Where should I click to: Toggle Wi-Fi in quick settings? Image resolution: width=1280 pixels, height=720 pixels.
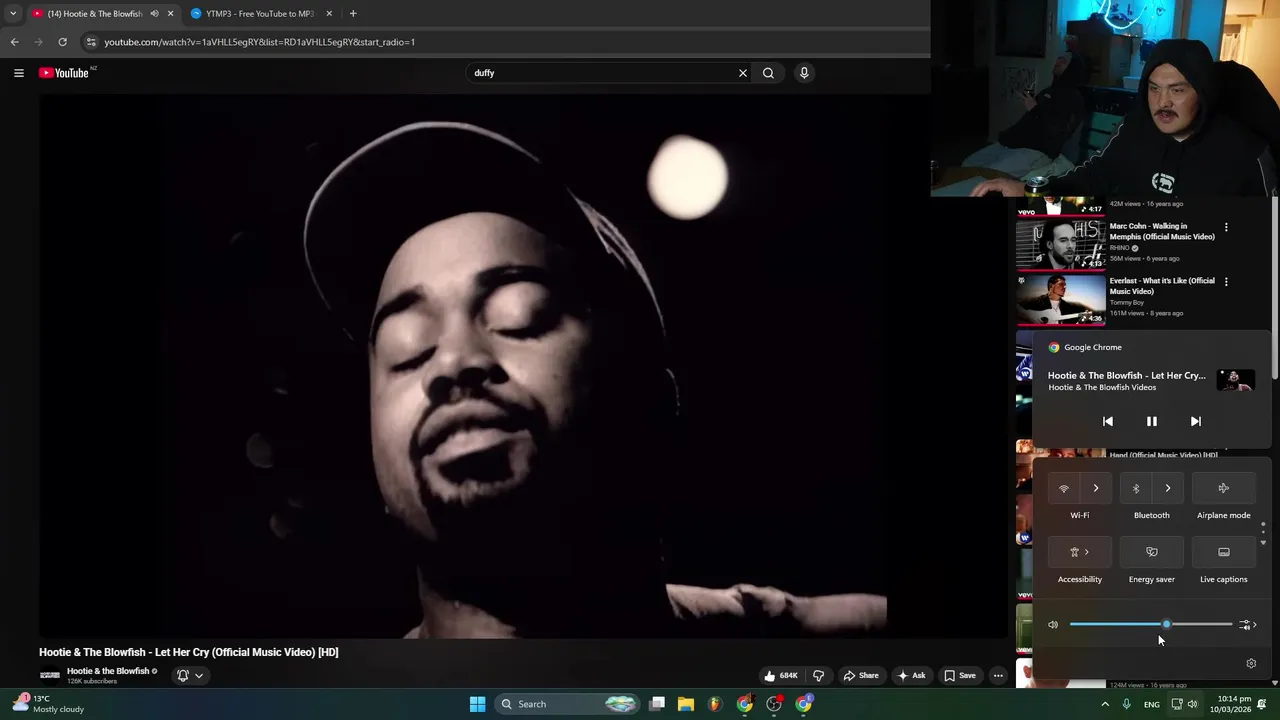tap(1064, 489)
